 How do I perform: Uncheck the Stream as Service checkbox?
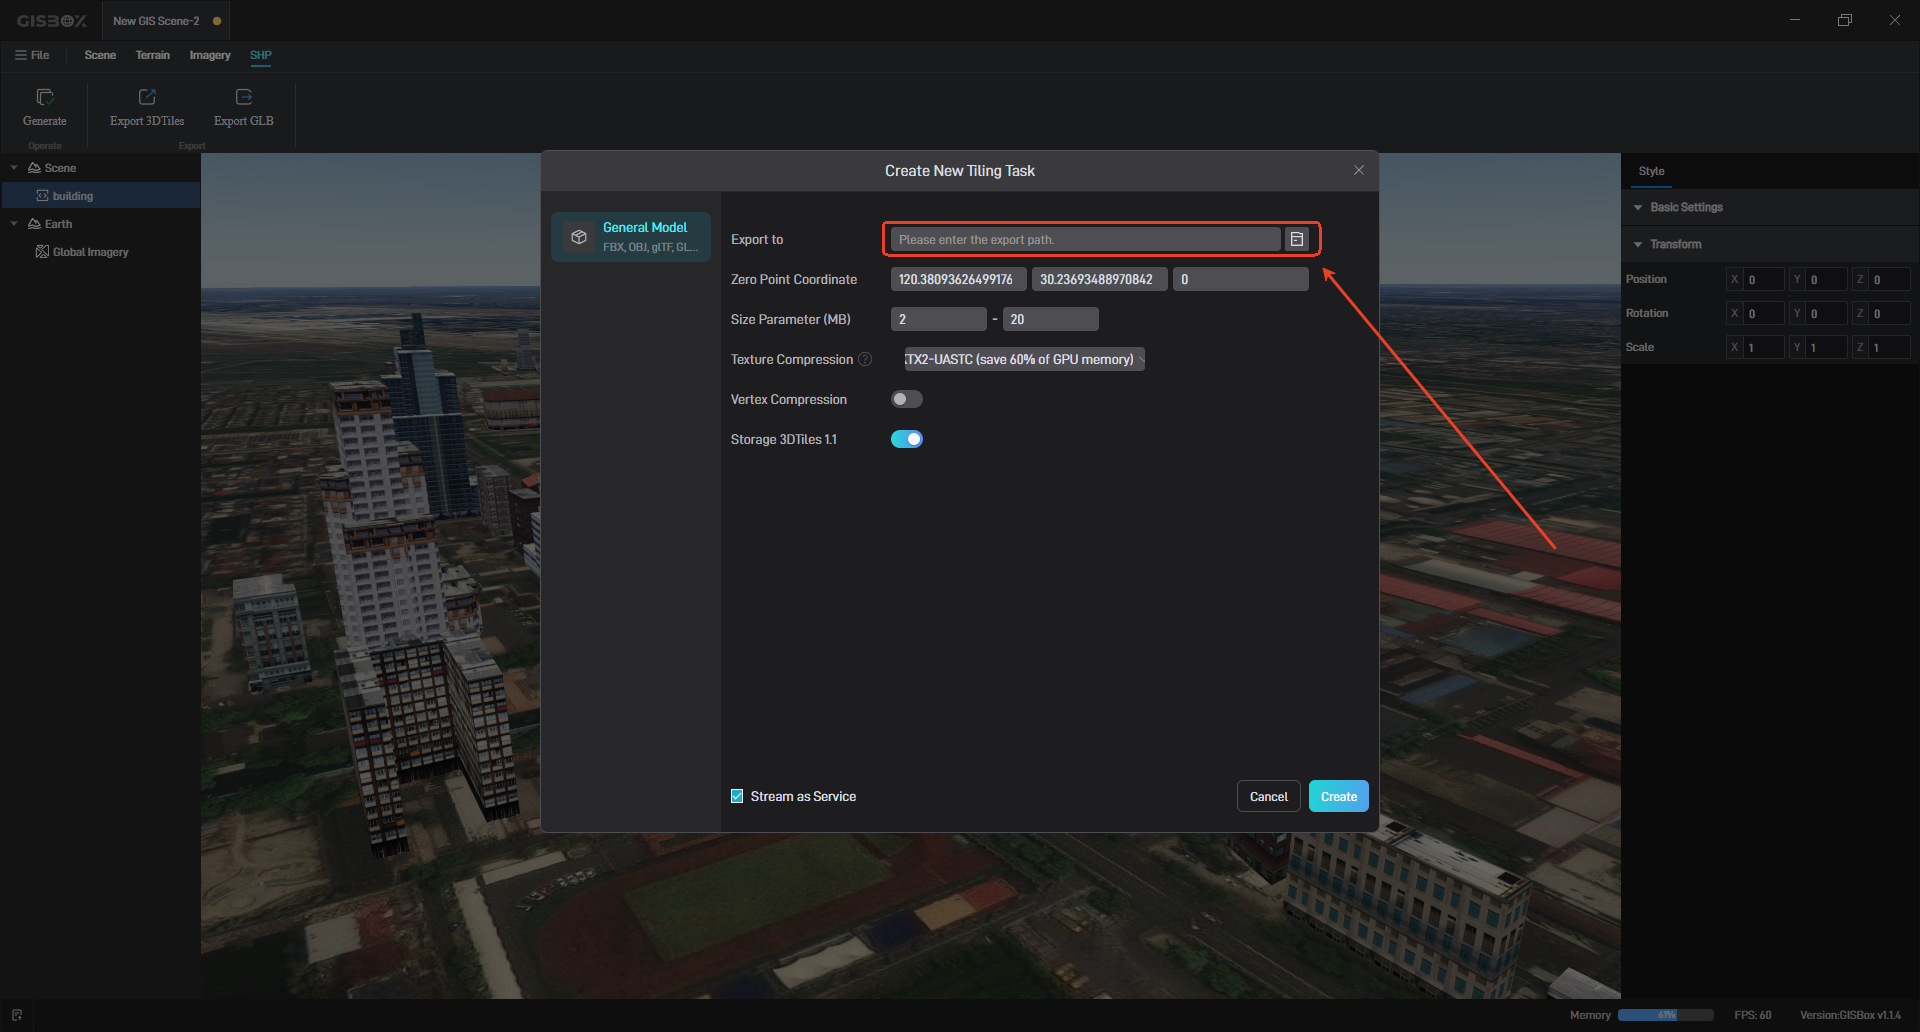tap(737, 797)
